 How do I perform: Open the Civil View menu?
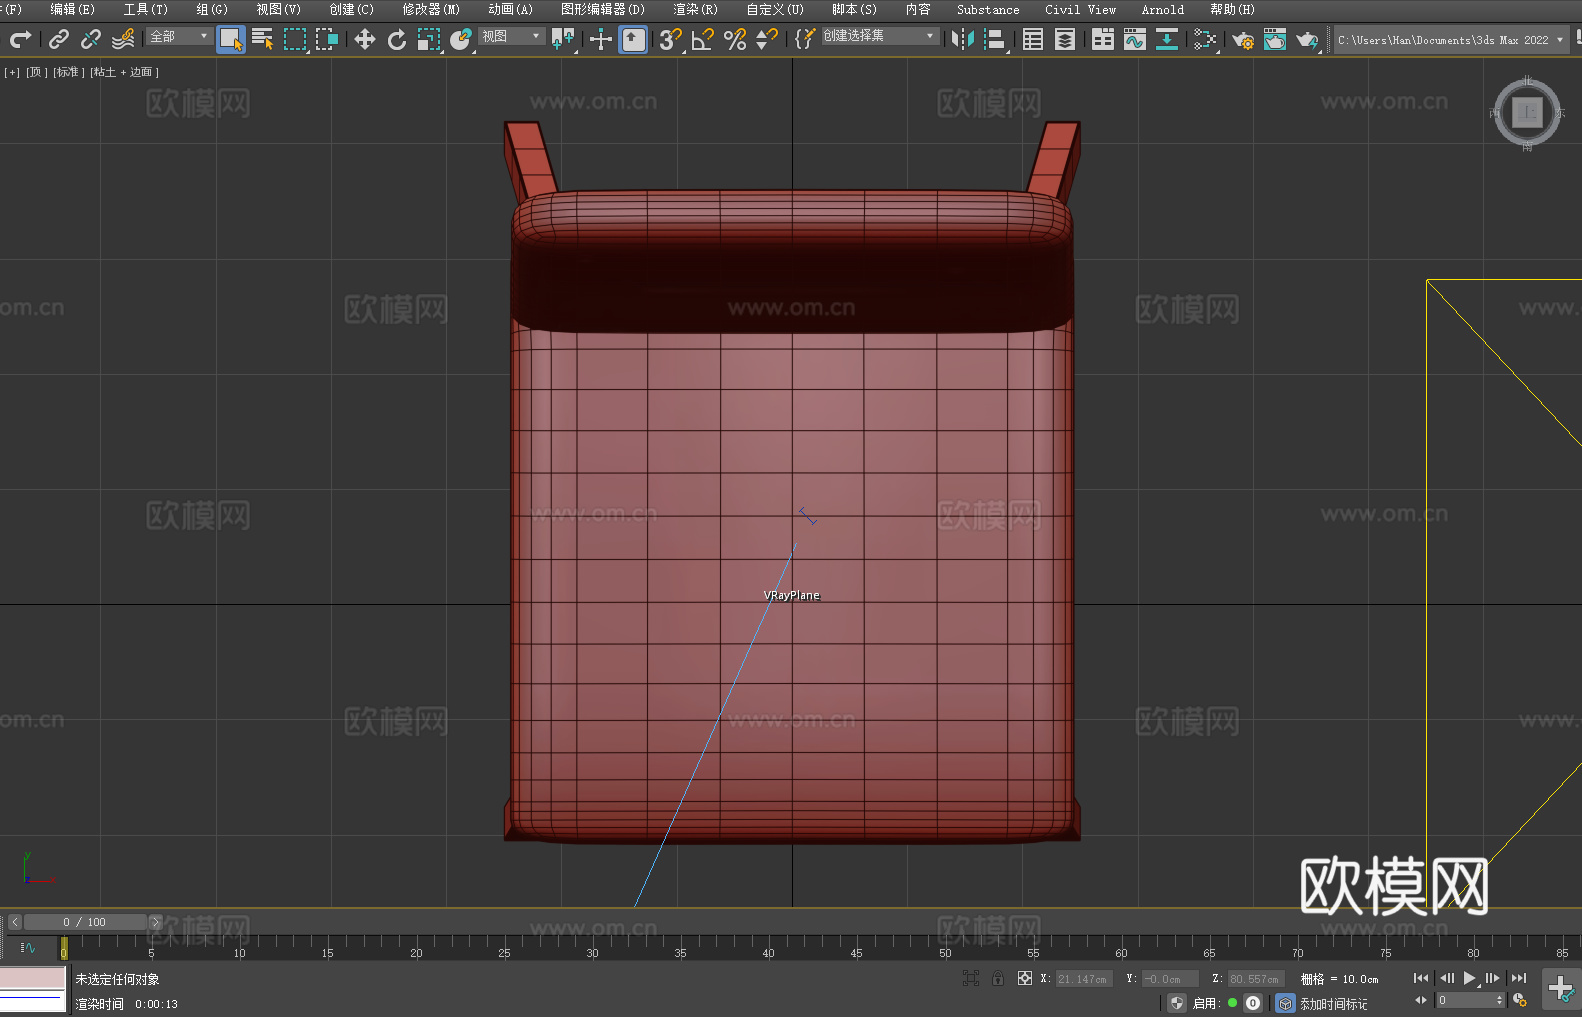point(1080,9)
